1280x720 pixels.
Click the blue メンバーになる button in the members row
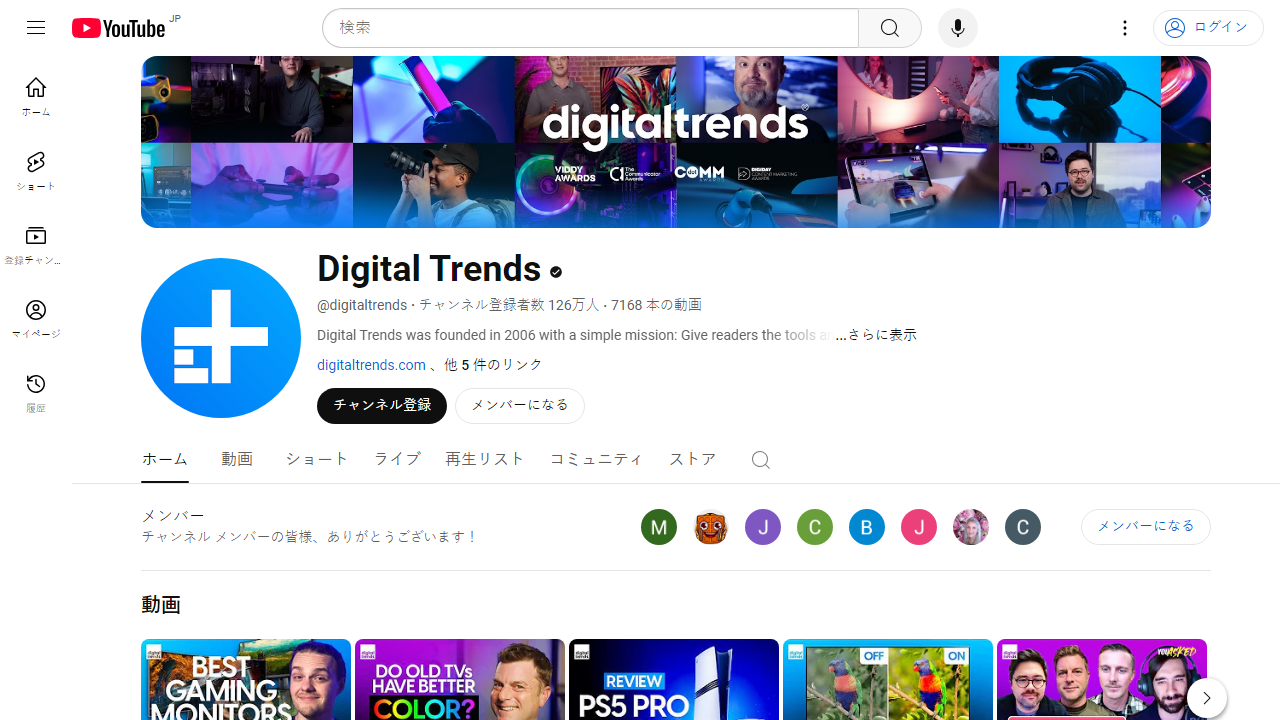coord(1146,527)
